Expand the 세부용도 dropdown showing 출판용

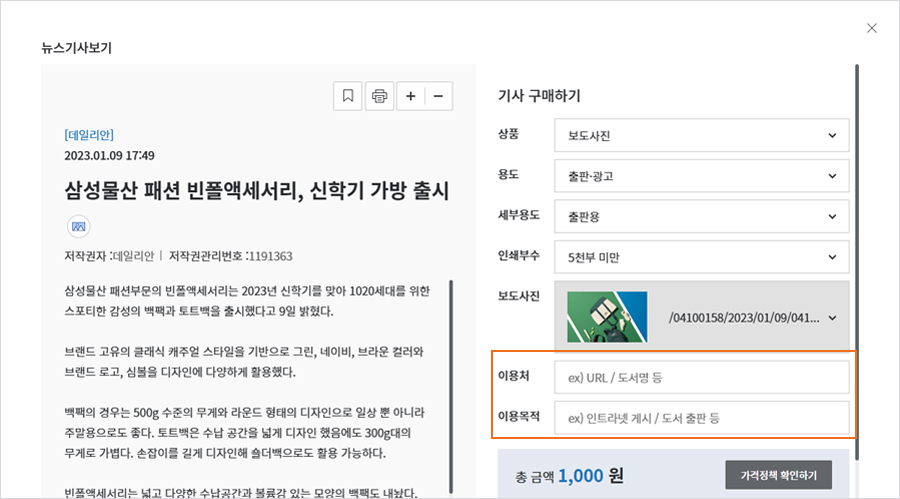click(x=701, y=216)
